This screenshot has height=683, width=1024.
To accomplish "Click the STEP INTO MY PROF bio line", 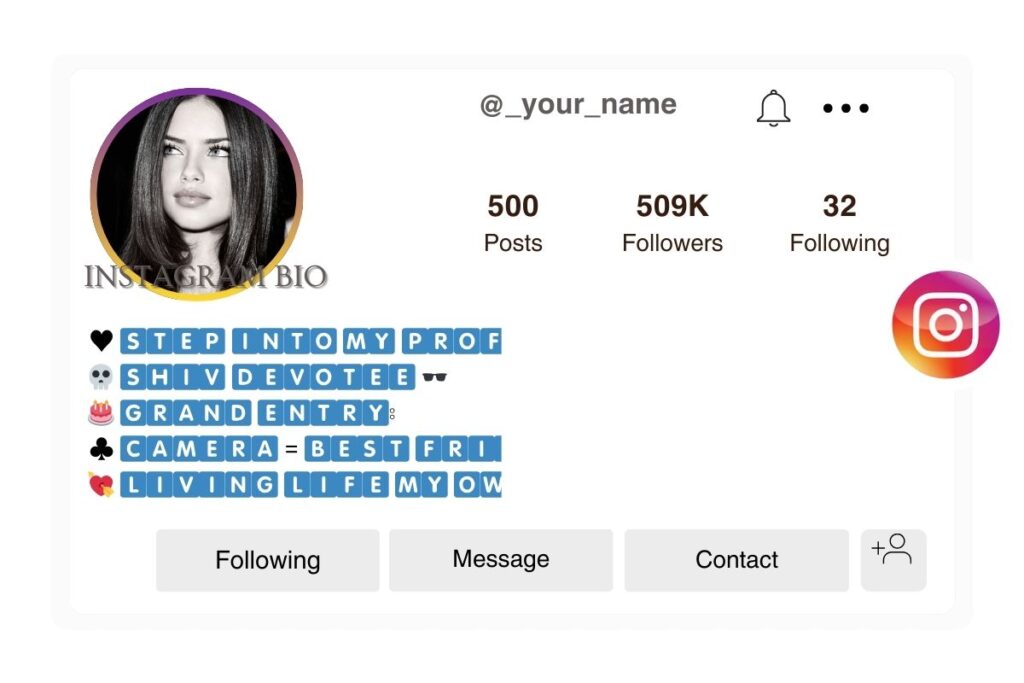I will pos(310,340).
